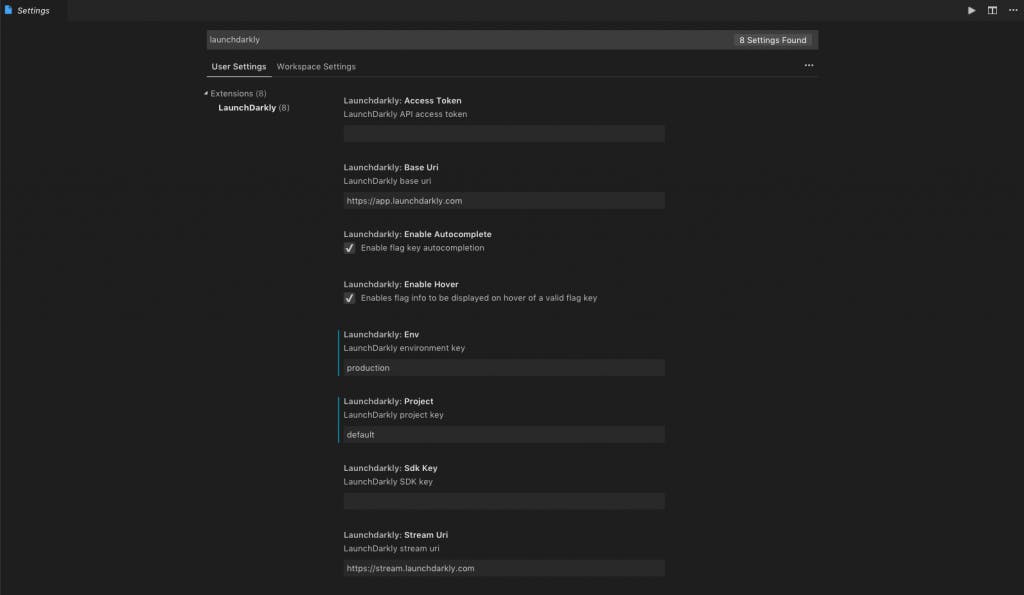
Task: Click 'LaunchDarkly SDK key' description
Action: pyautogui.click(x=388, y=482)
